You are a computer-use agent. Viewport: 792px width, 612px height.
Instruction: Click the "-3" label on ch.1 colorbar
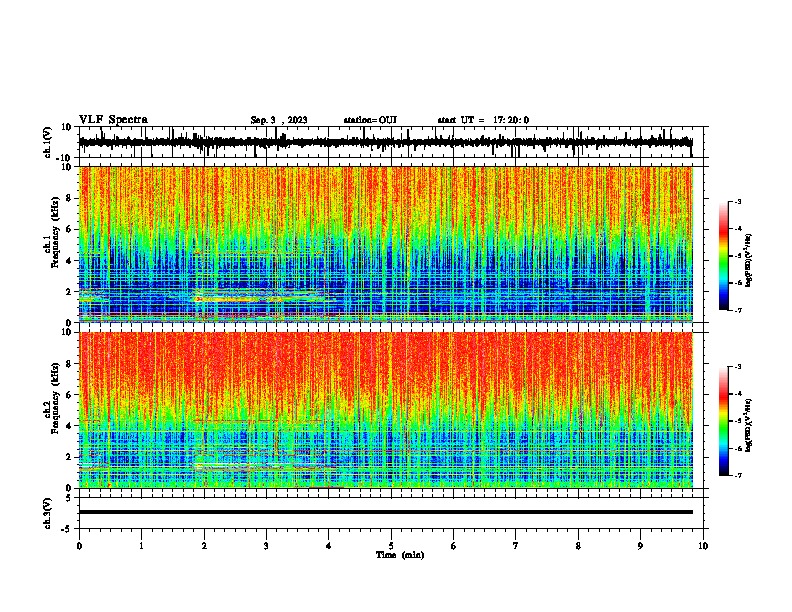[737, 202]
